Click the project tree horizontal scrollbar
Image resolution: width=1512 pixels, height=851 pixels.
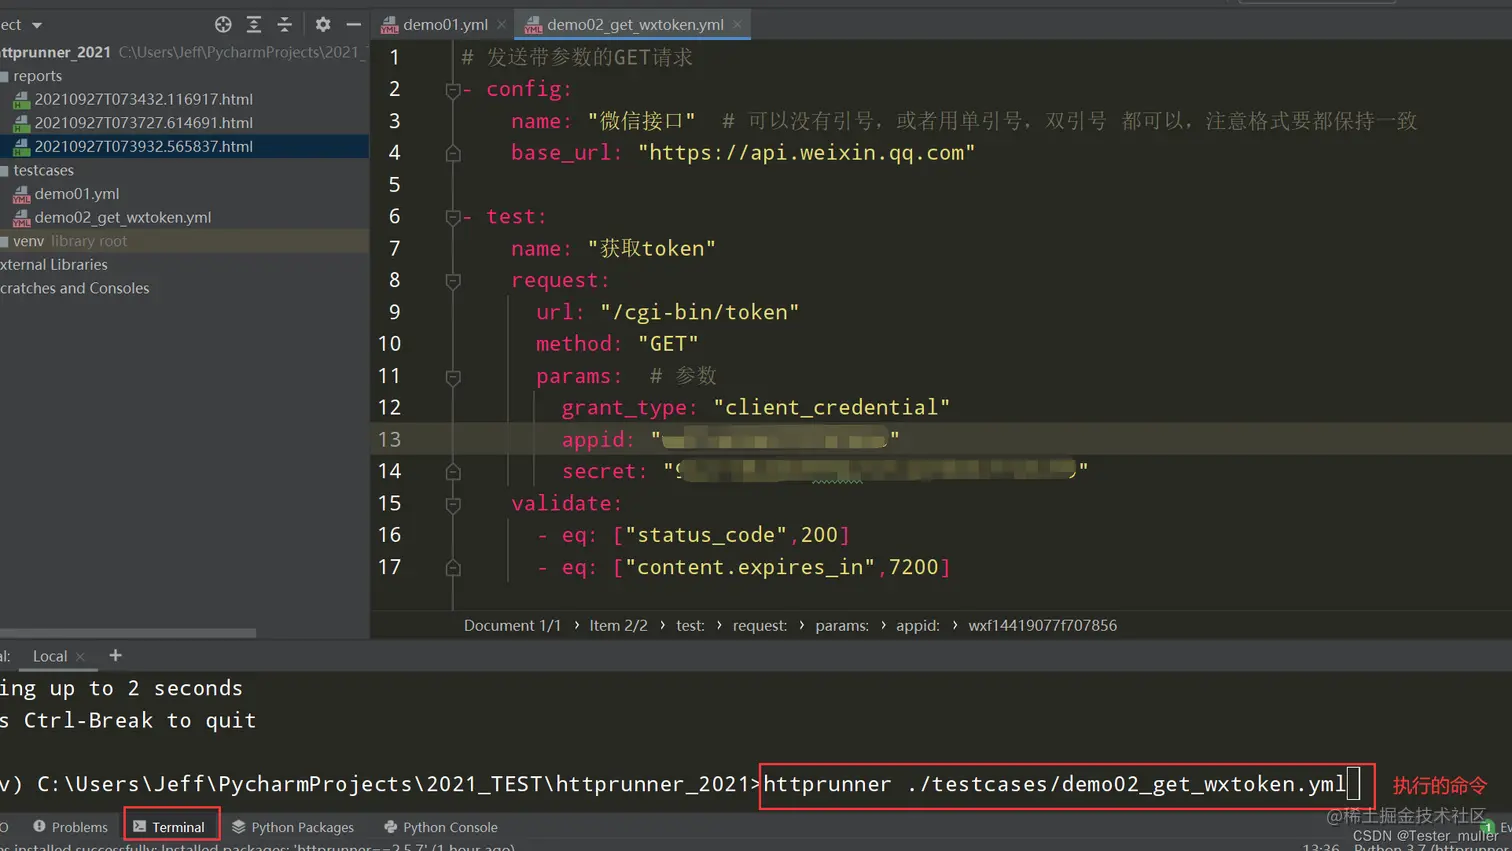click(x=128, y=633)
